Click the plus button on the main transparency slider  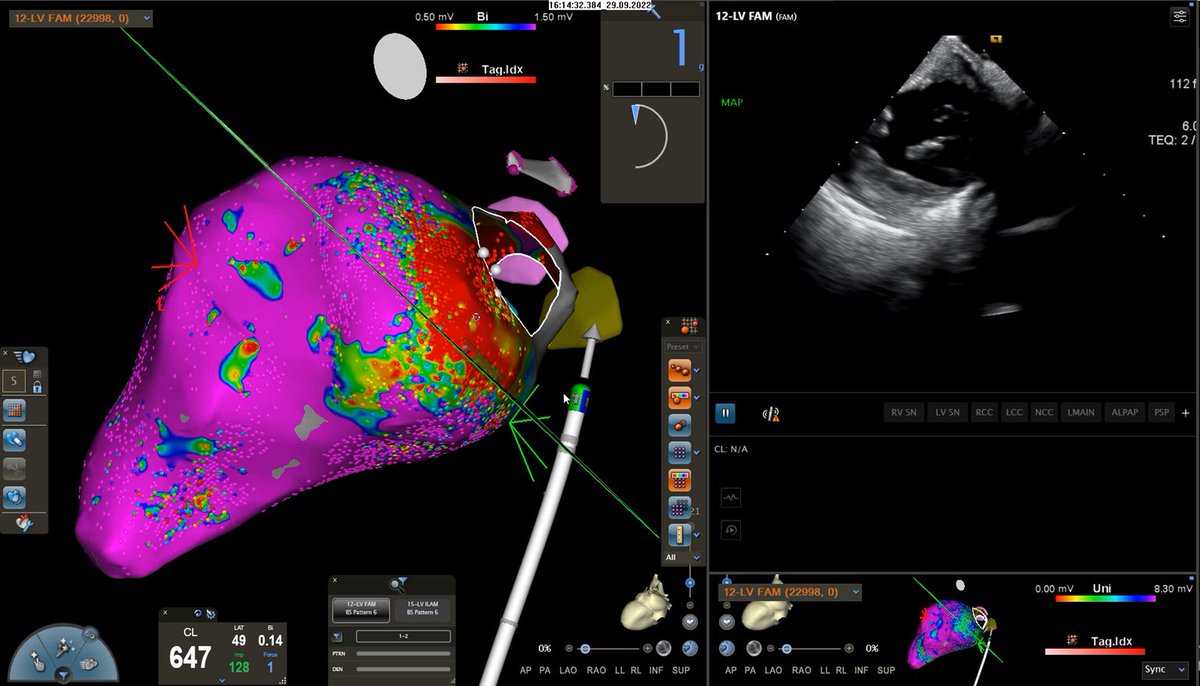click(x=647, y=648)
